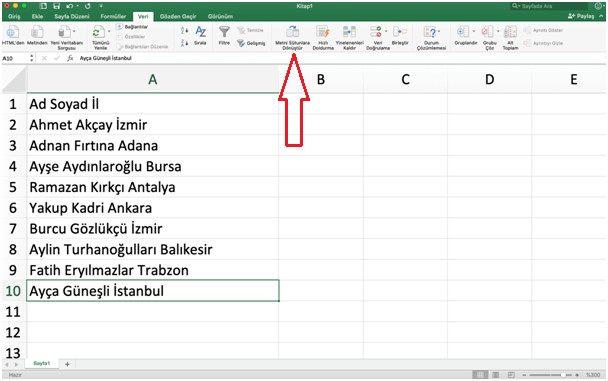This screenshot has width=608, height=381.
Task: Click the save icon in title bar
Action: [x=57, y=6]
